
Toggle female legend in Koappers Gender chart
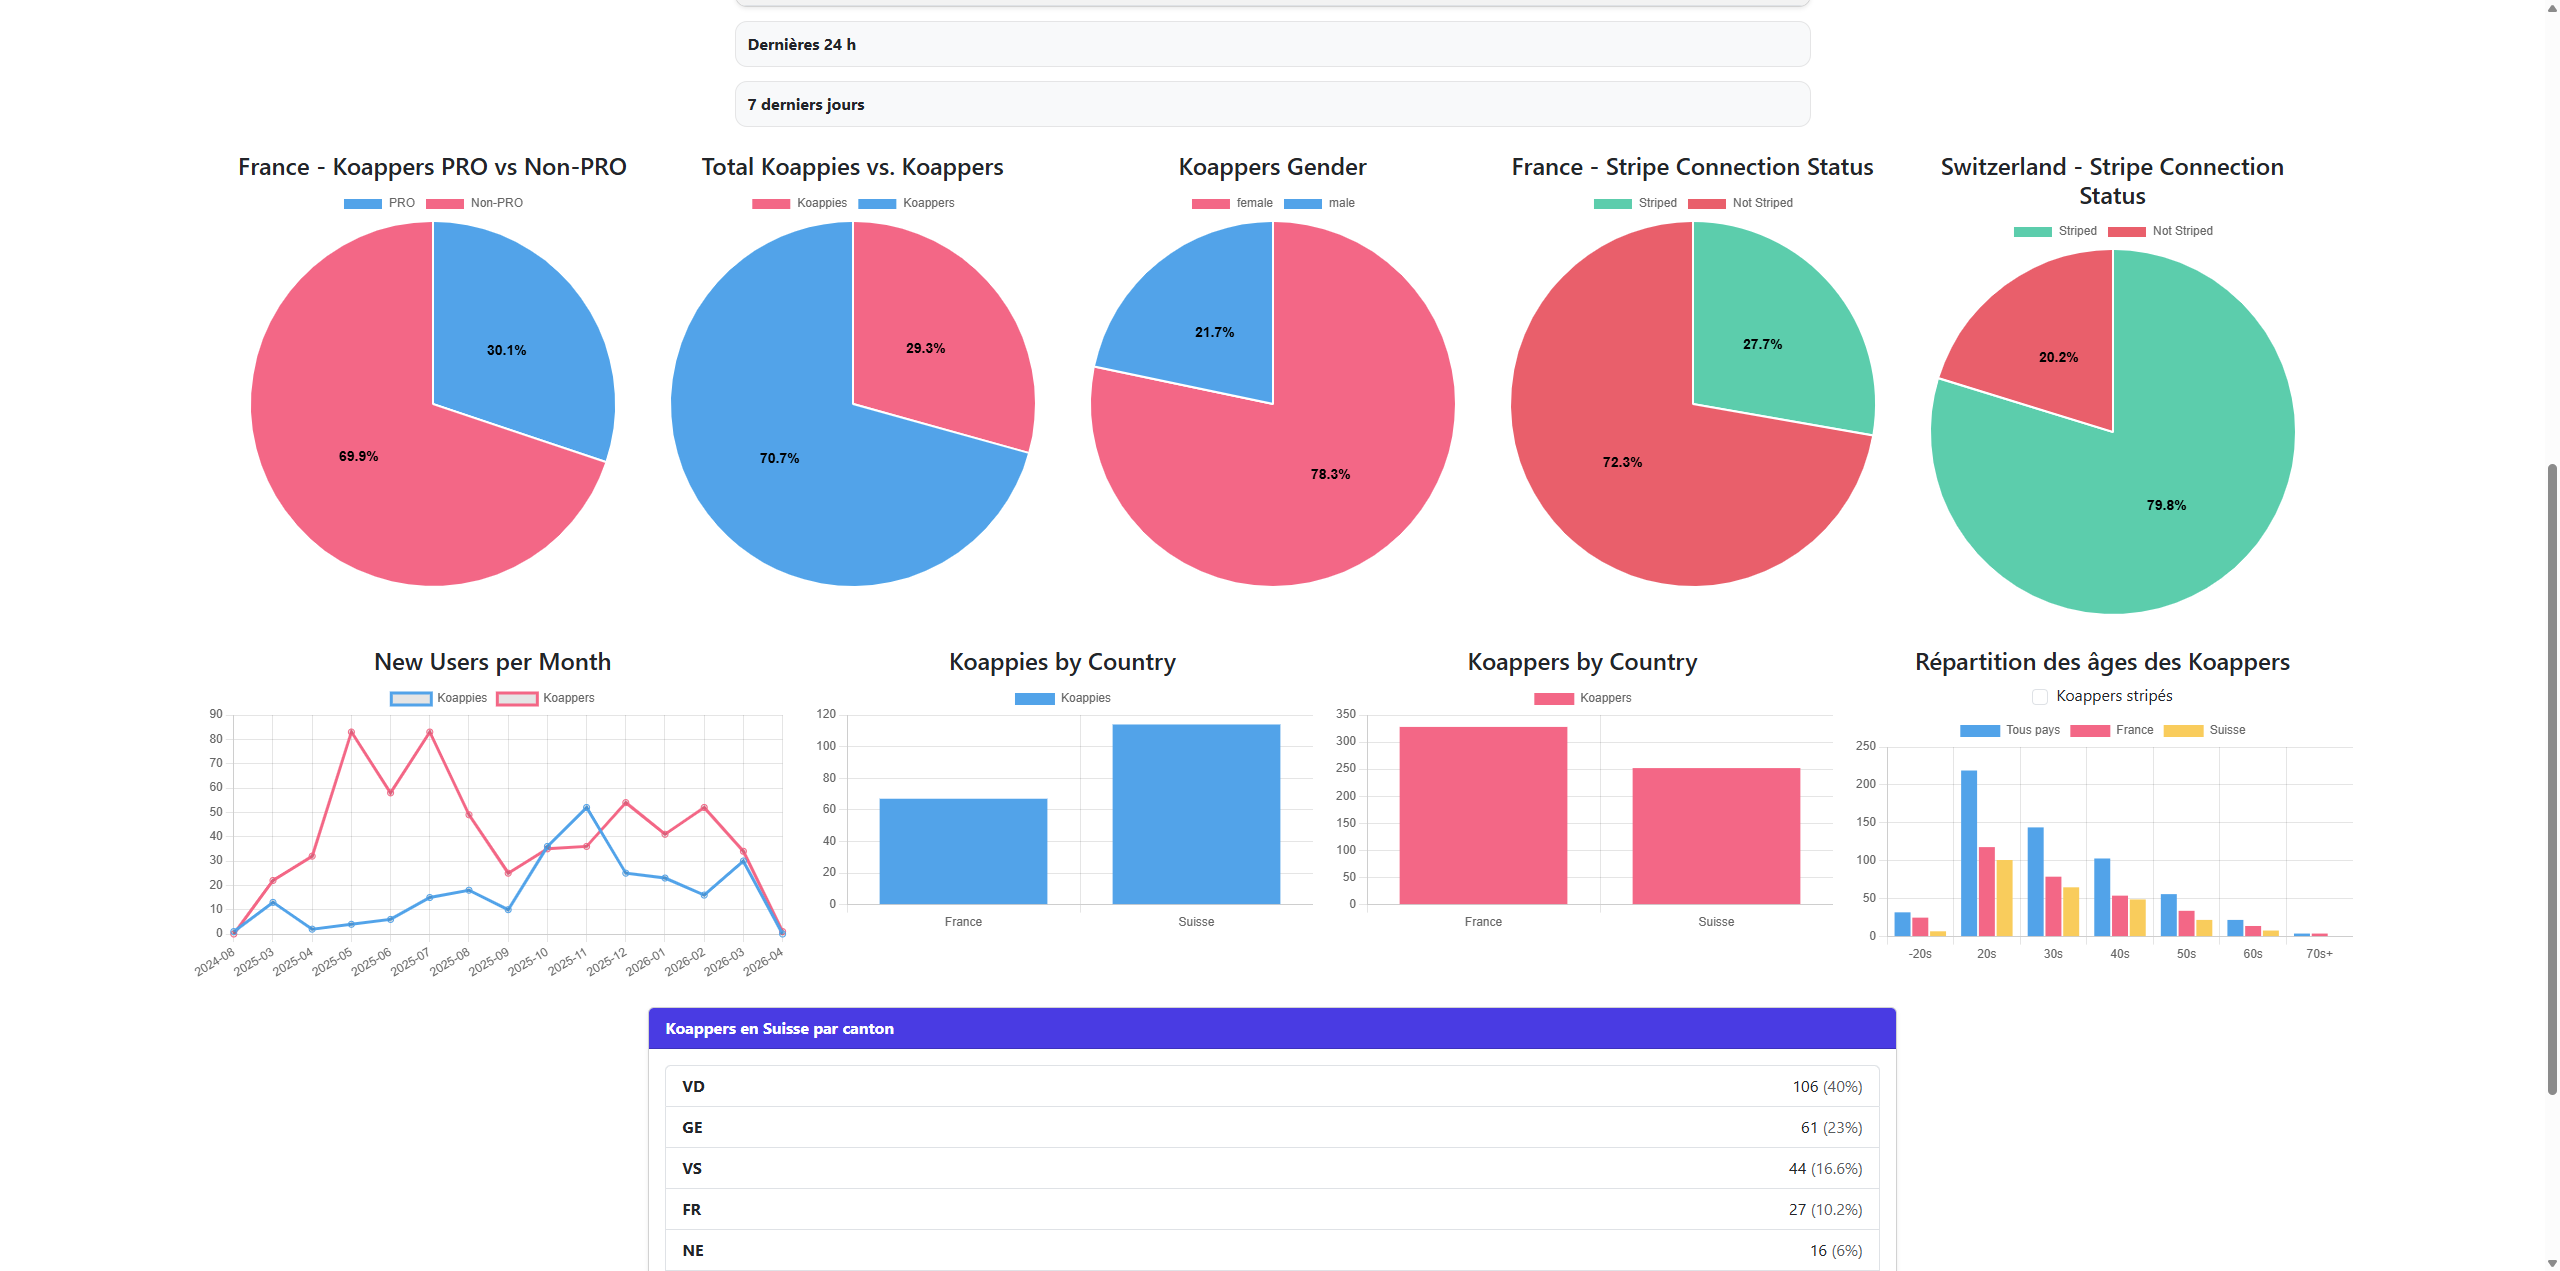1232,203
